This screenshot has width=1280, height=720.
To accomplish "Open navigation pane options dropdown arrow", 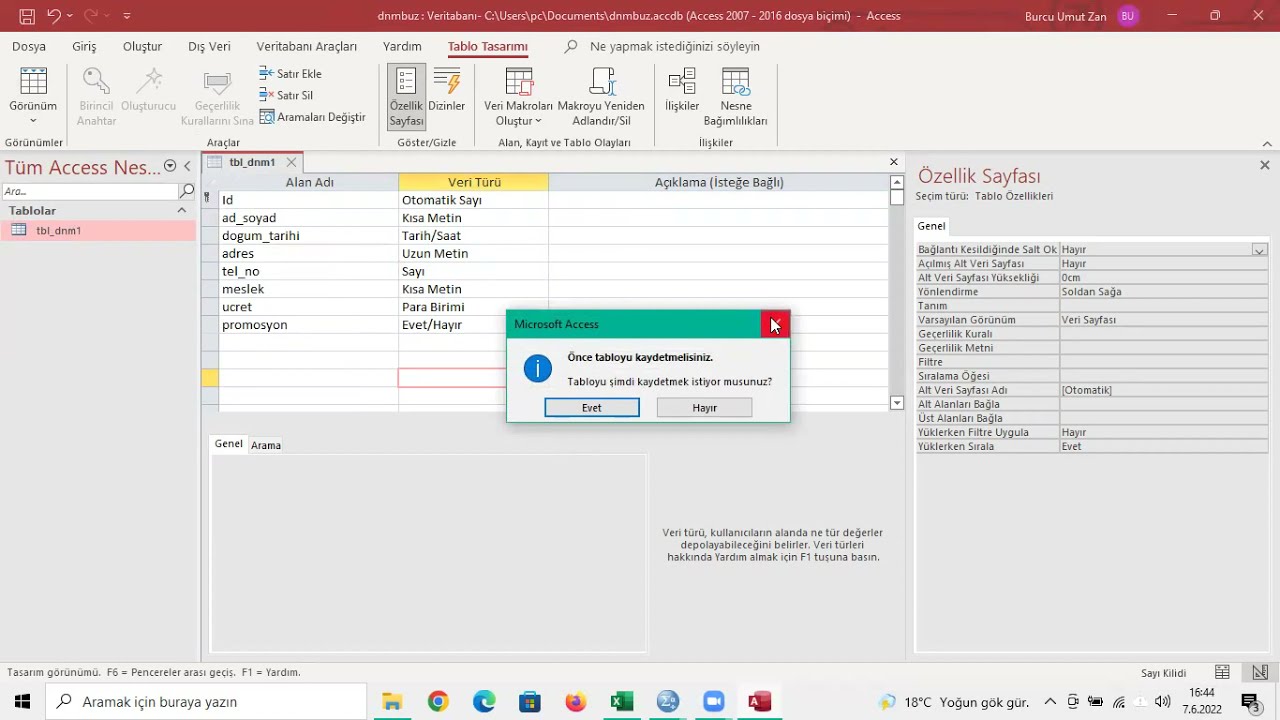I will [x=170, y=167].
